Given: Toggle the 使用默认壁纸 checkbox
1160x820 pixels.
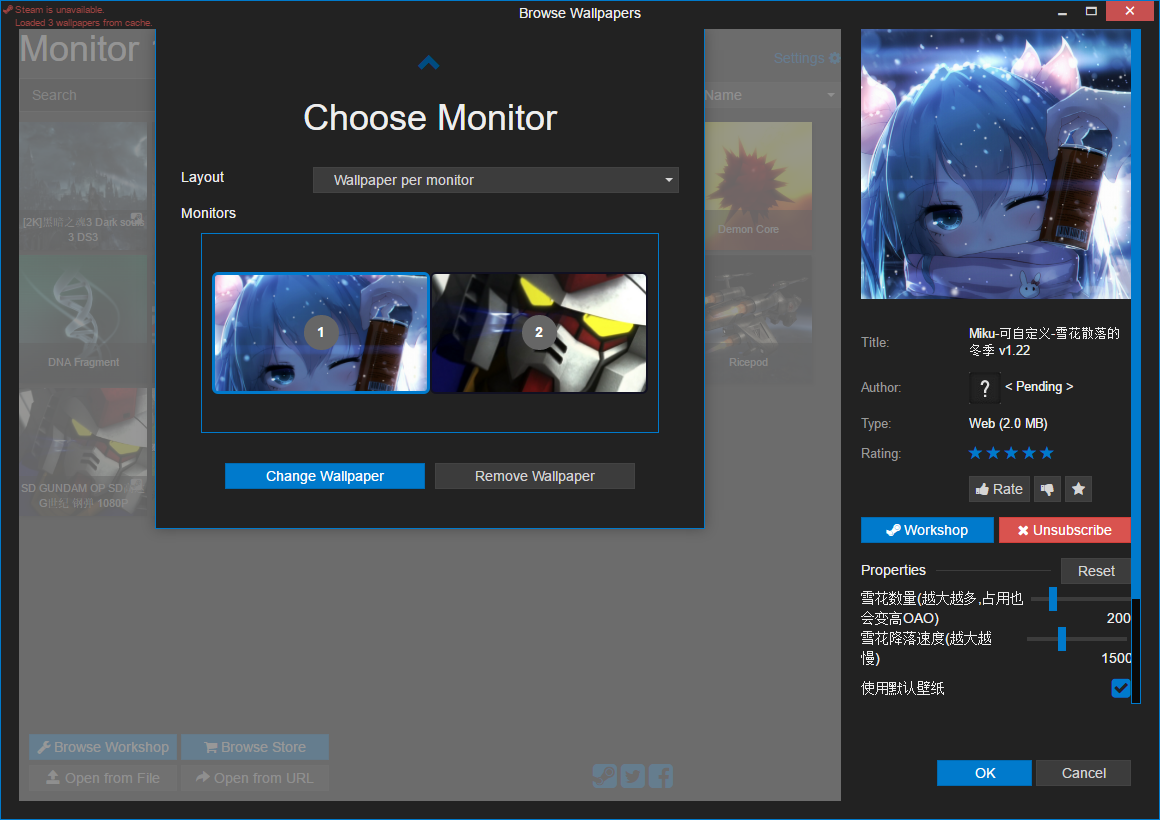Looking at the screenshot, I should pyautogui.click(x=1120, y=688).
